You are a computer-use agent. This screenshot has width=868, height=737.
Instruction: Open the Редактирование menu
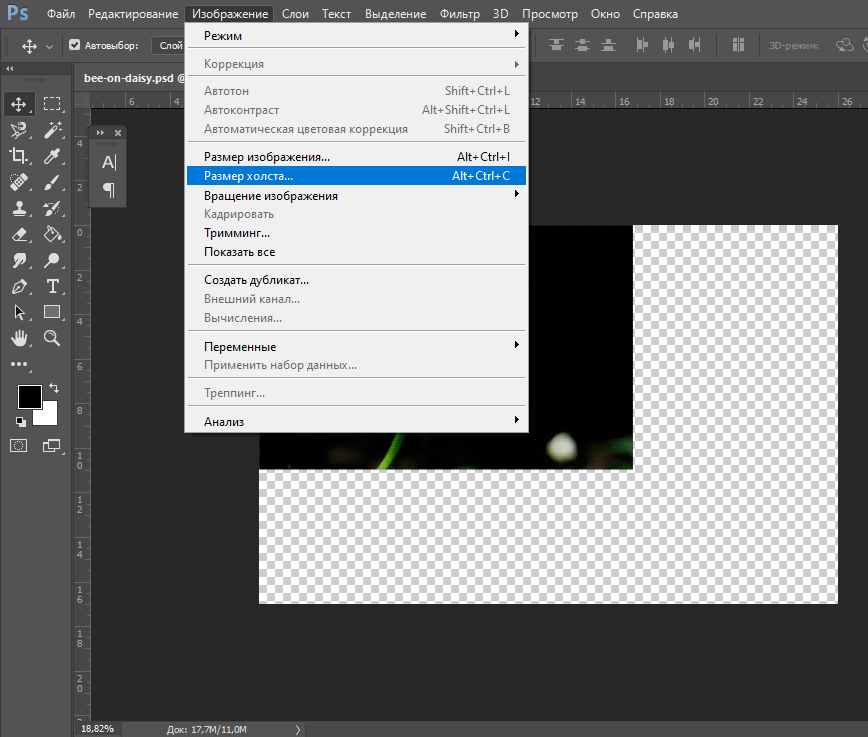(133, 14)
